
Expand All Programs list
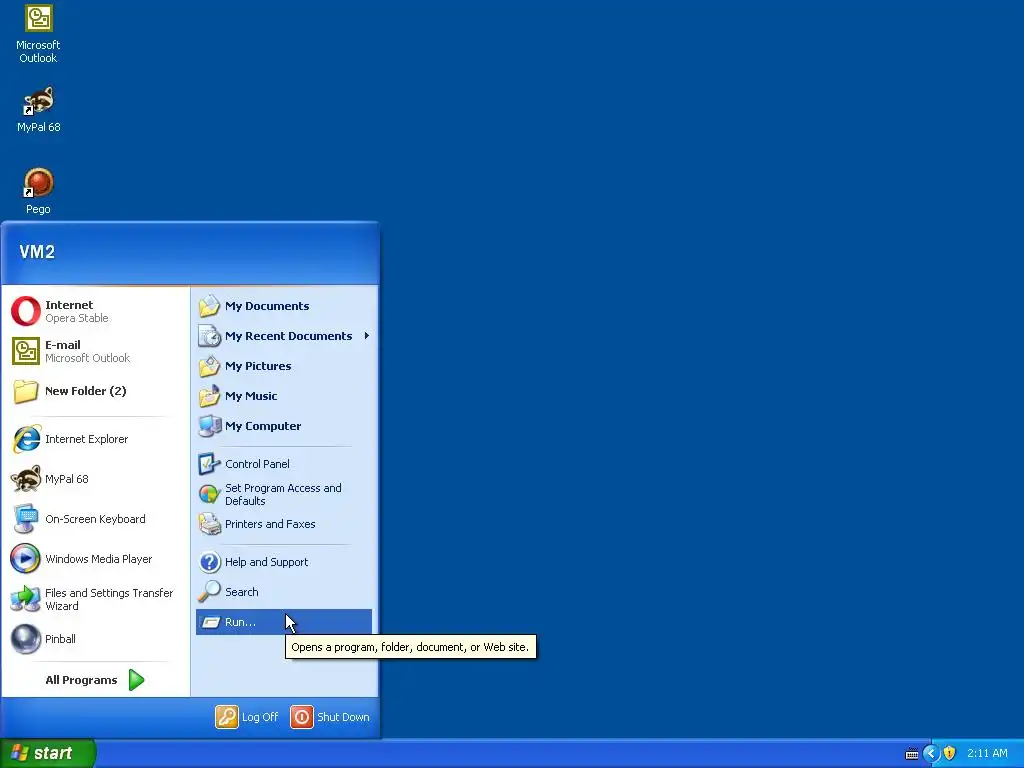pyautogui.click(x=95, y=680)
